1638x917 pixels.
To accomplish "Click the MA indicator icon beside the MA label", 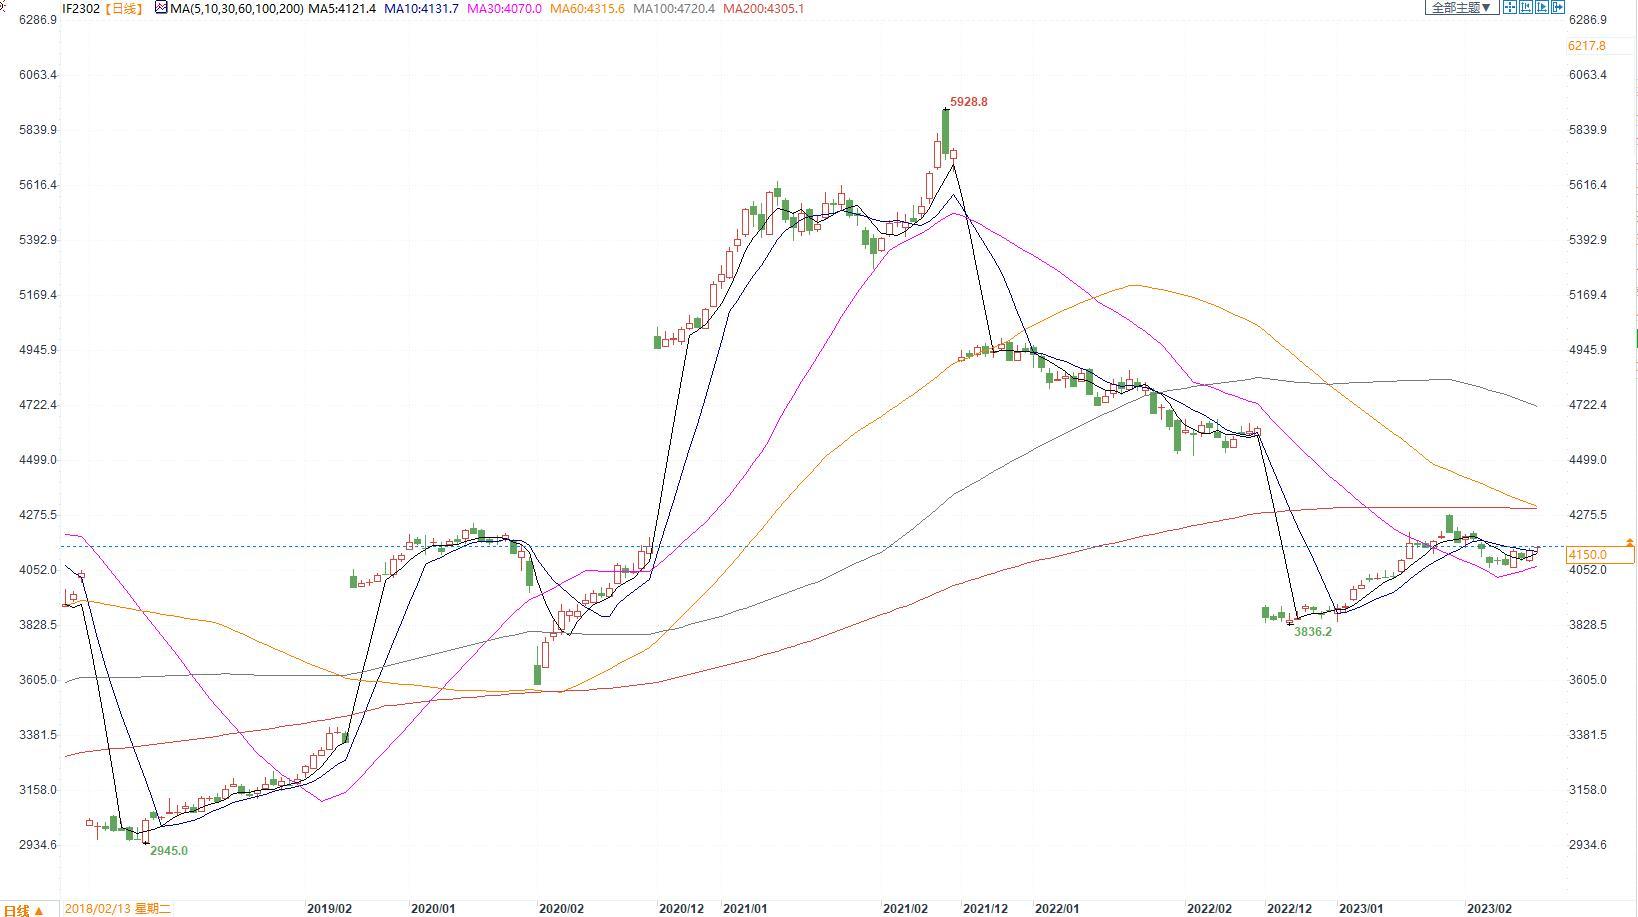I will pos(161,8).
